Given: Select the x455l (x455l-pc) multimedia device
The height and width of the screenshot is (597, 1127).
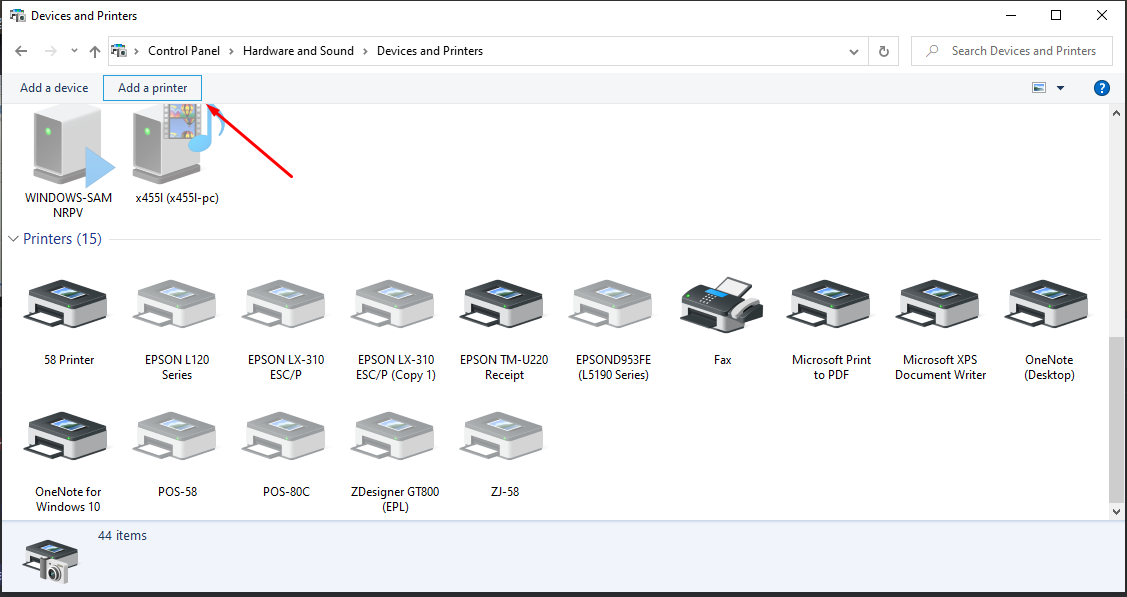Looking at the screenshot, I should (177, 152).
